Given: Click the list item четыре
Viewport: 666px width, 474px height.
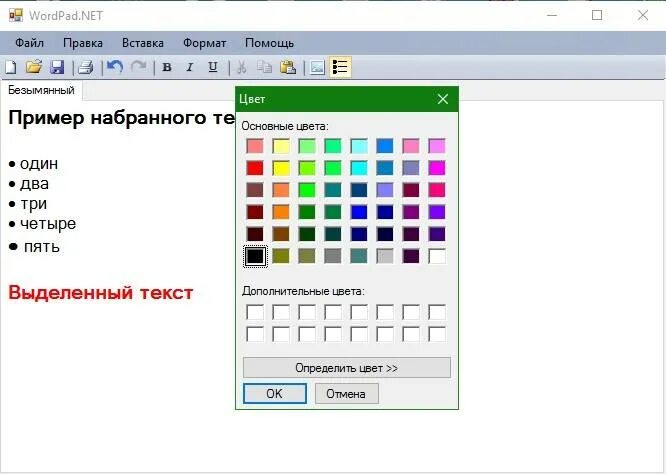Looking at the screenshot, I should [48, 224].
